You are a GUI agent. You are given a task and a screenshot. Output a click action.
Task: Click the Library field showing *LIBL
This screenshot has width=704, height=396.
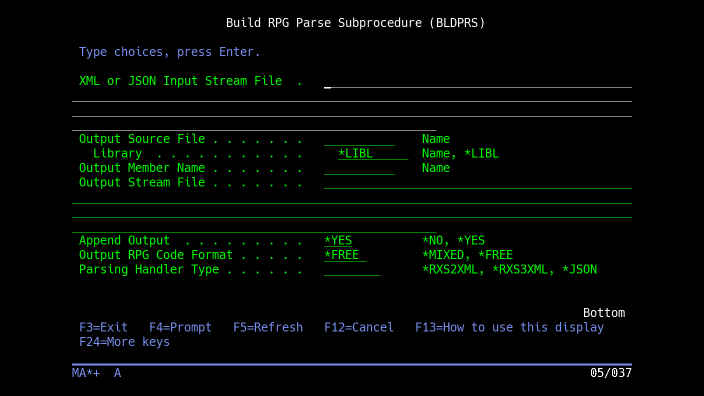373,154
